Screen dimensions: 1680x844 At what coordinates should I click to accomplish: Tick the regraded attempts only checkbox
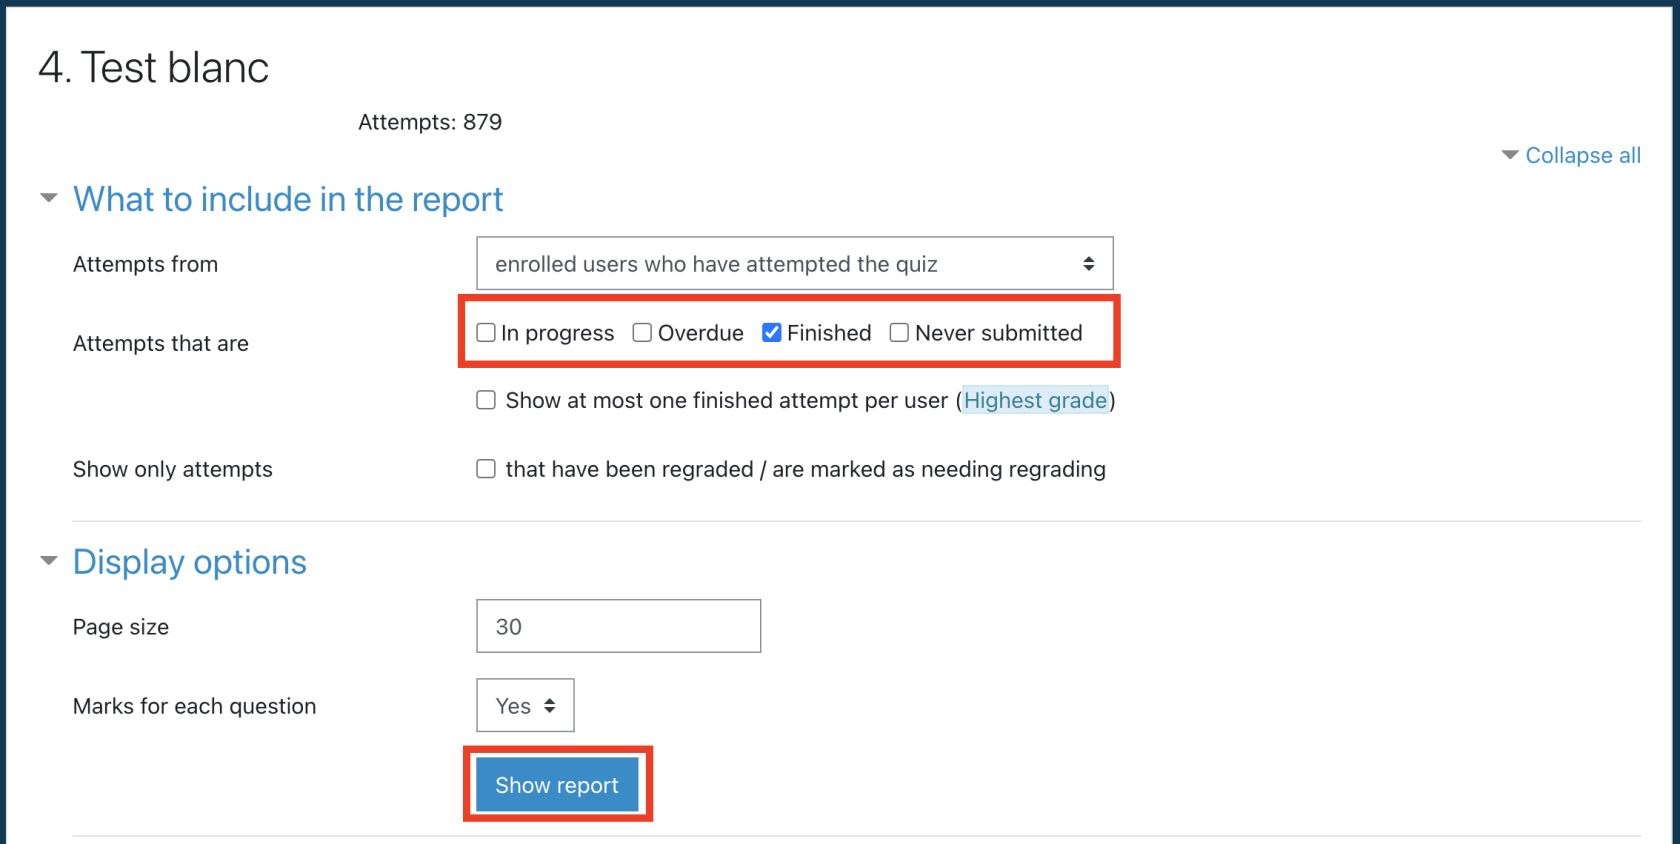point(486,469)
